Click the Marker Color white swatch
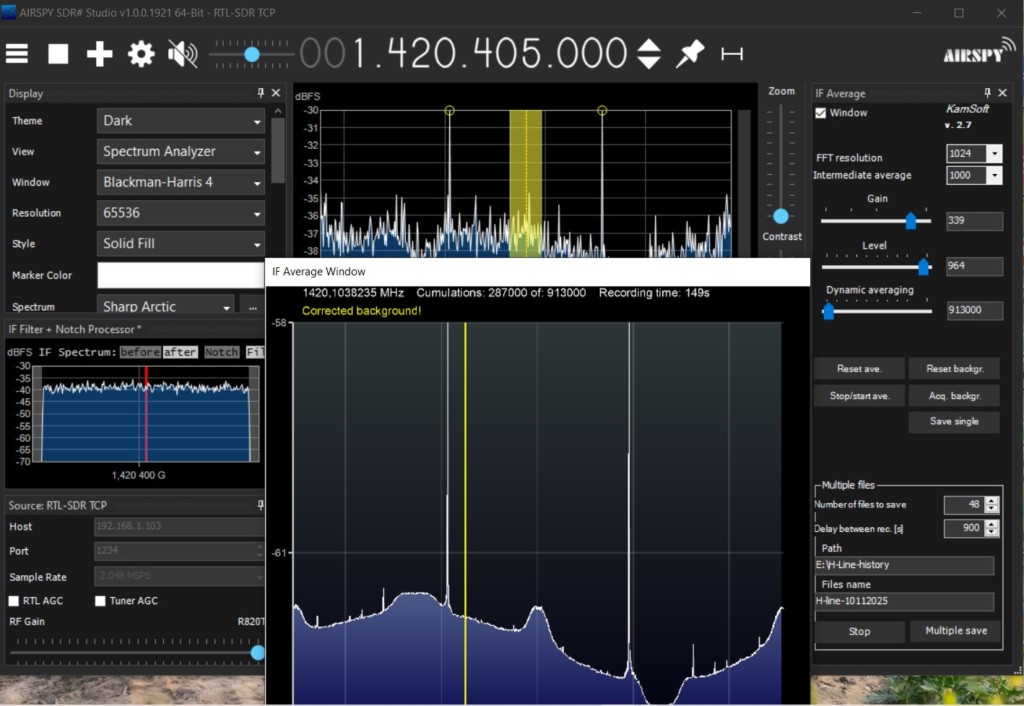The image size is (1024, 706). click(x=181, y=275)
